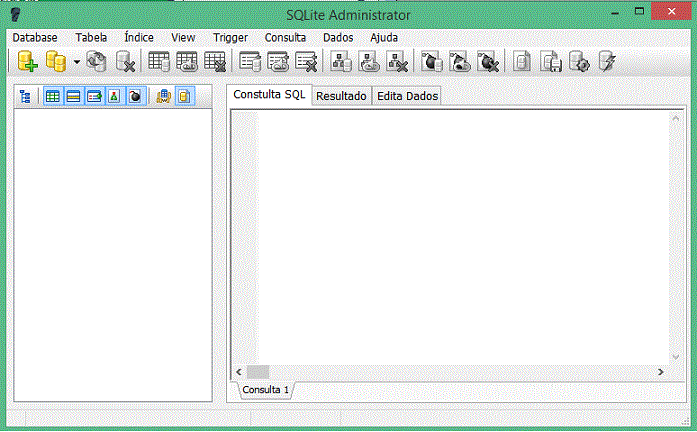Expand the open database dropdown arrow

pyautogui.click(x=76, y=62)
